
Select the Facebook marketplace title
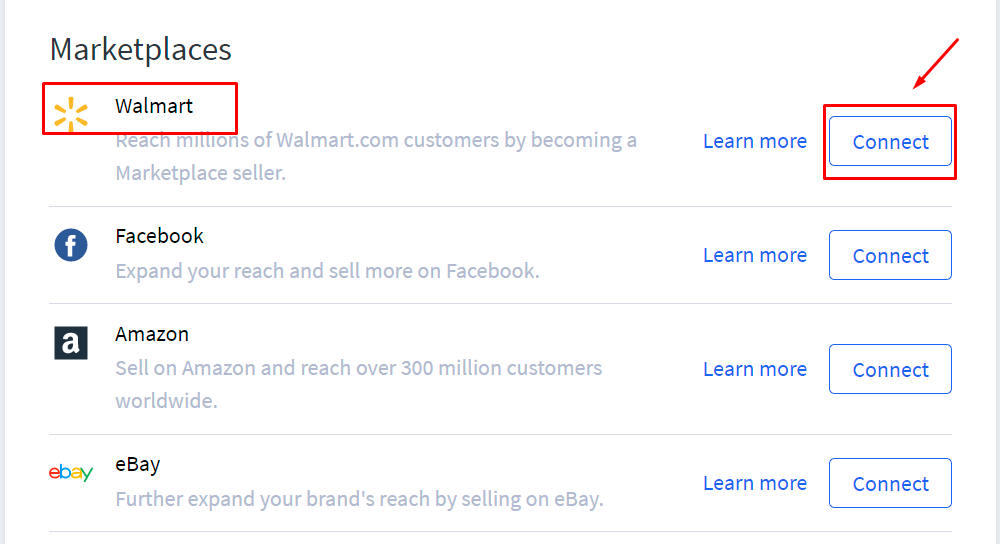159,236
